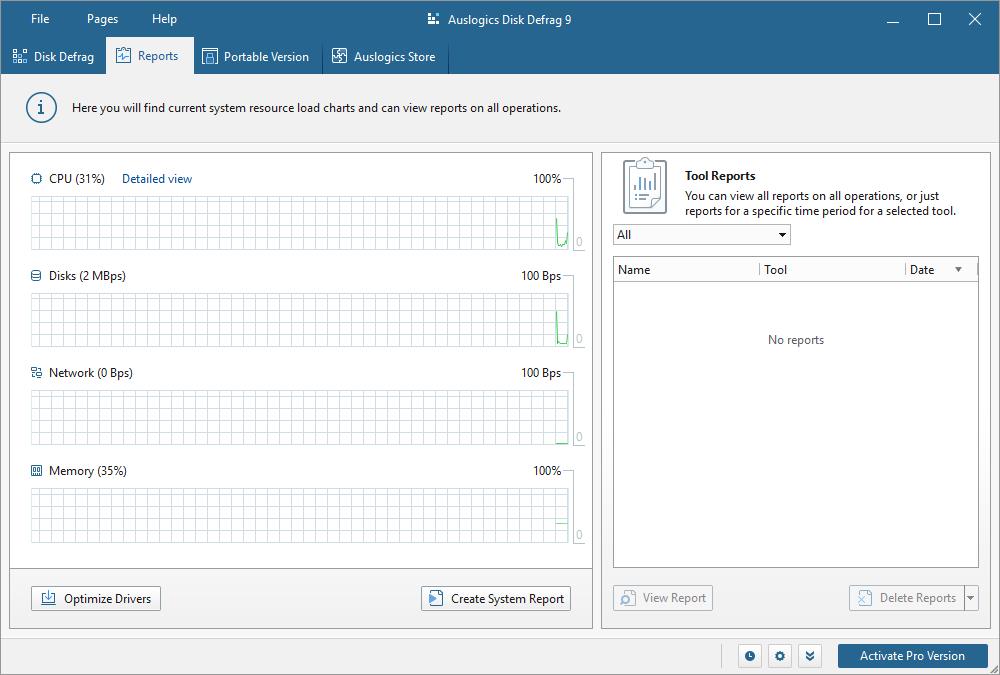The image size is (1000, 675).
Task: Click the double-chevron expand icon in status bar
Action: pyautogui.click(x=810, y=656)
